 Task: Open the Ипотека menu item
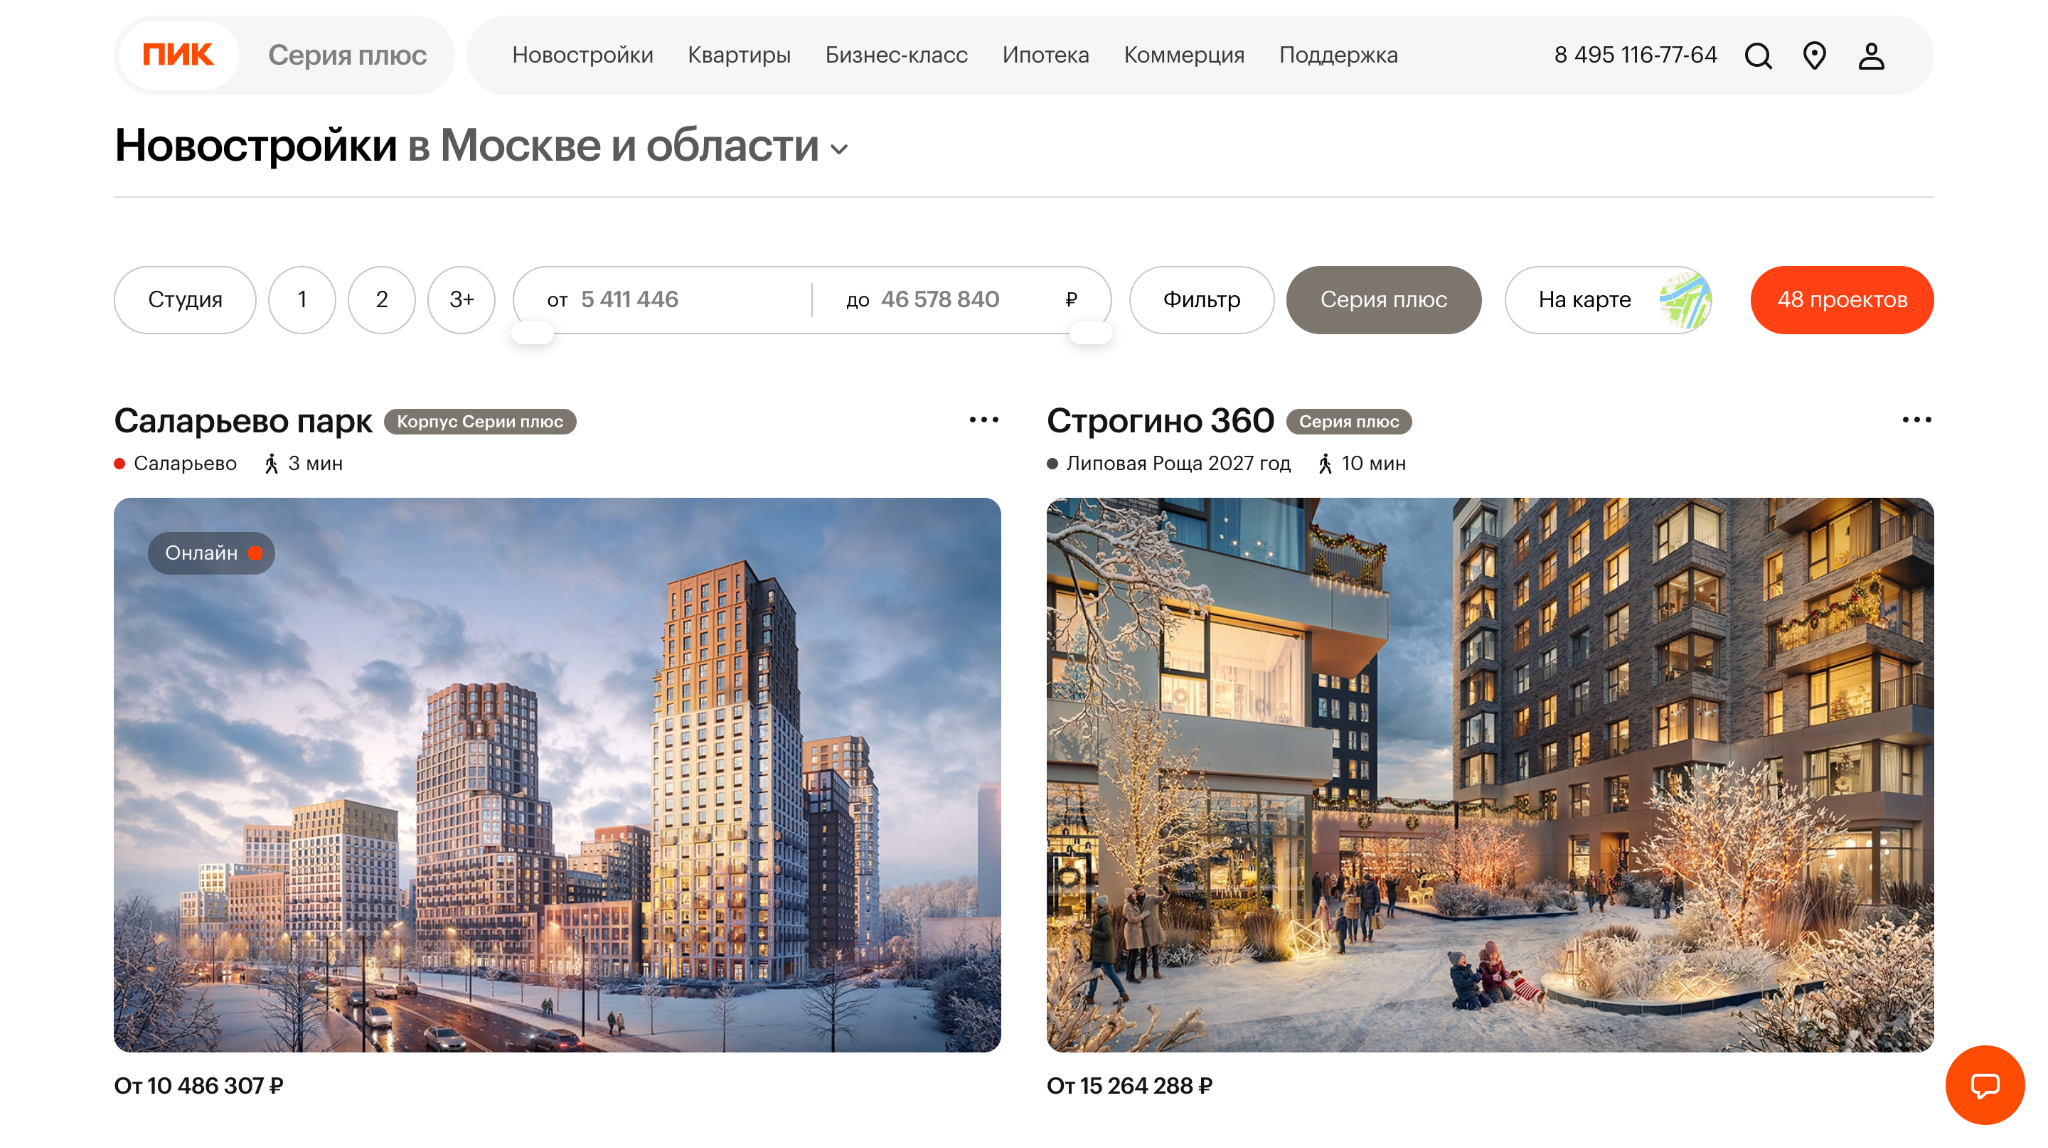(x=1045, y=55)
